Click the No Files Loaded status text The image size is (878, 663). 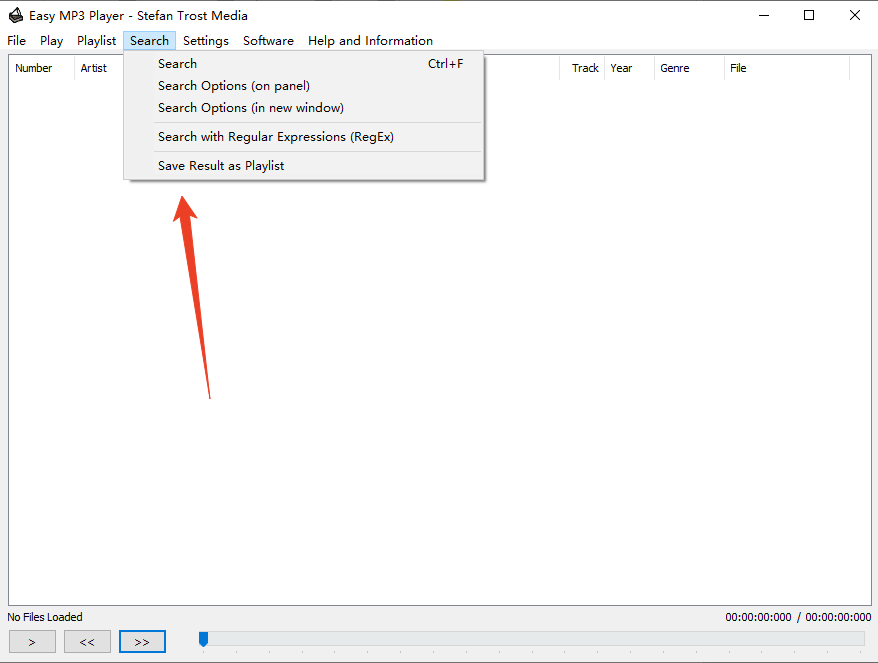point(45,617)
